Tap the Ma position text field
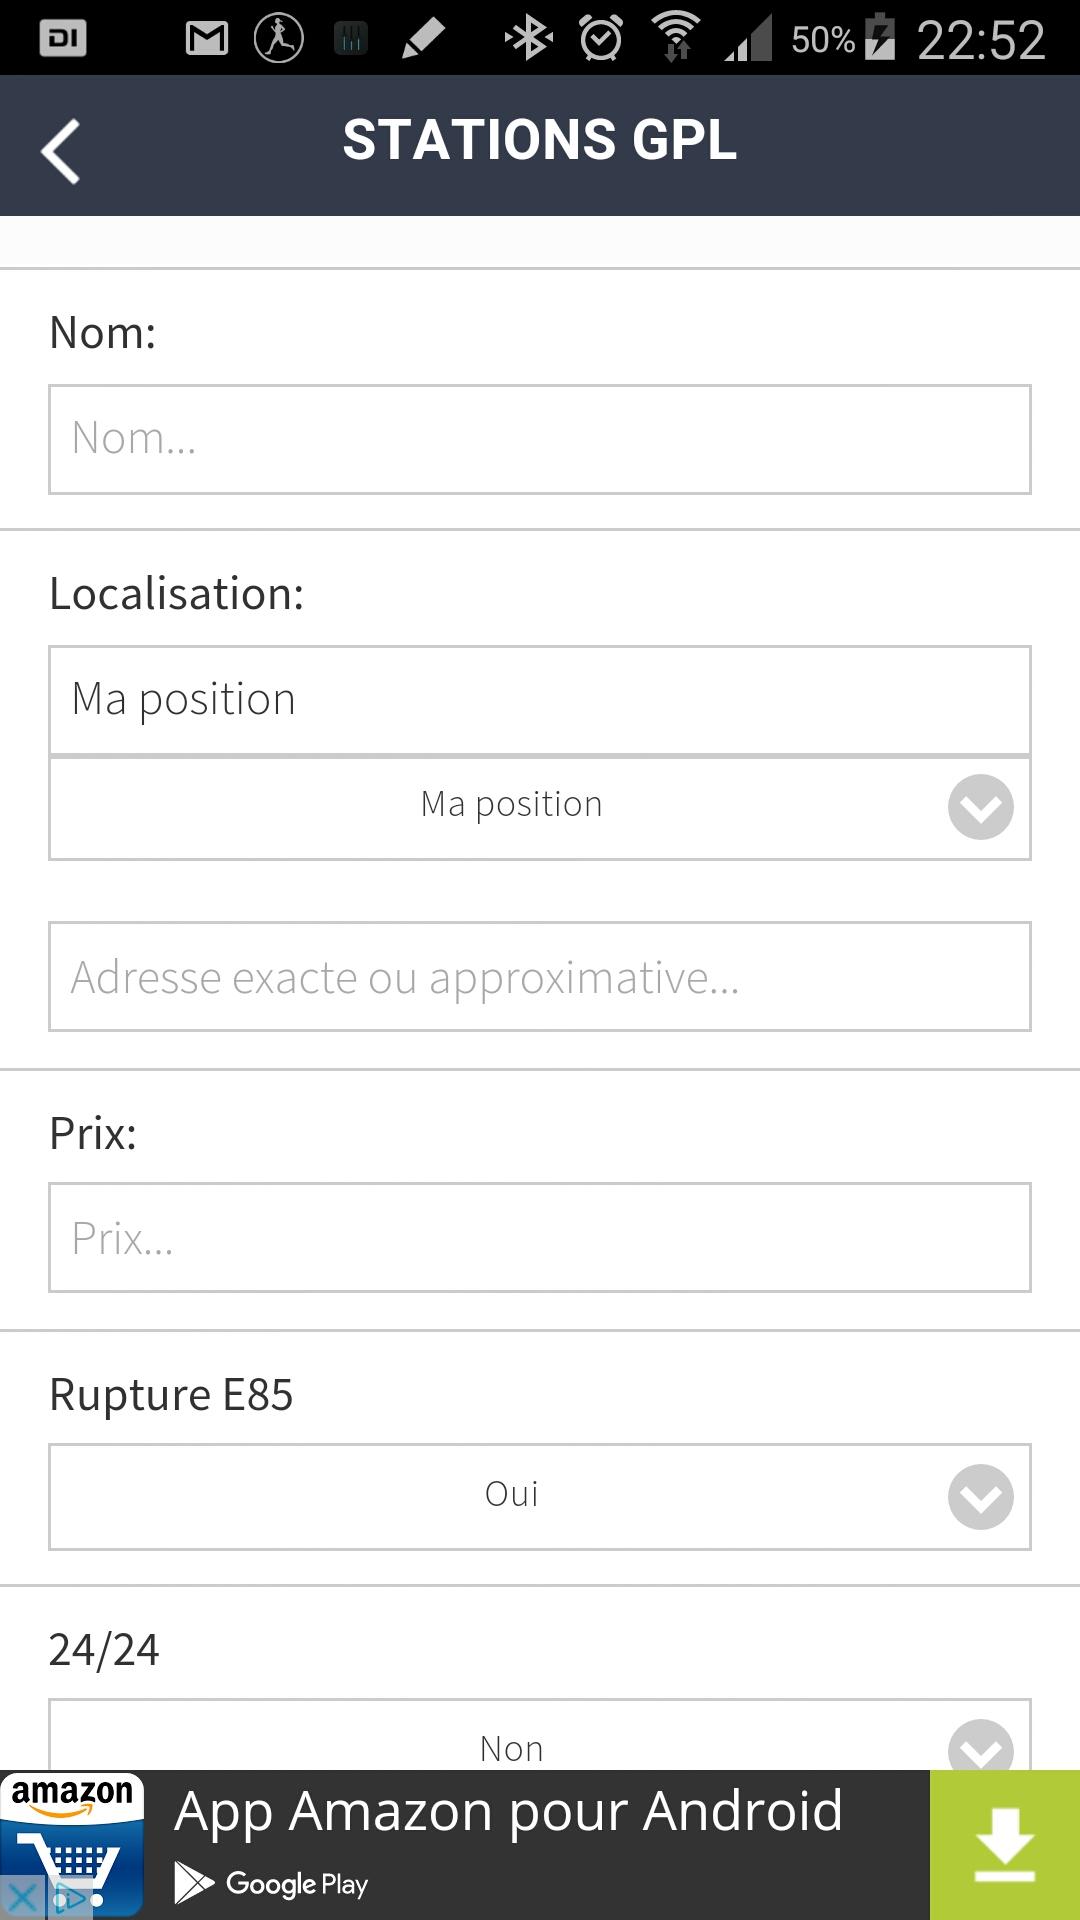 click(540, 700)
